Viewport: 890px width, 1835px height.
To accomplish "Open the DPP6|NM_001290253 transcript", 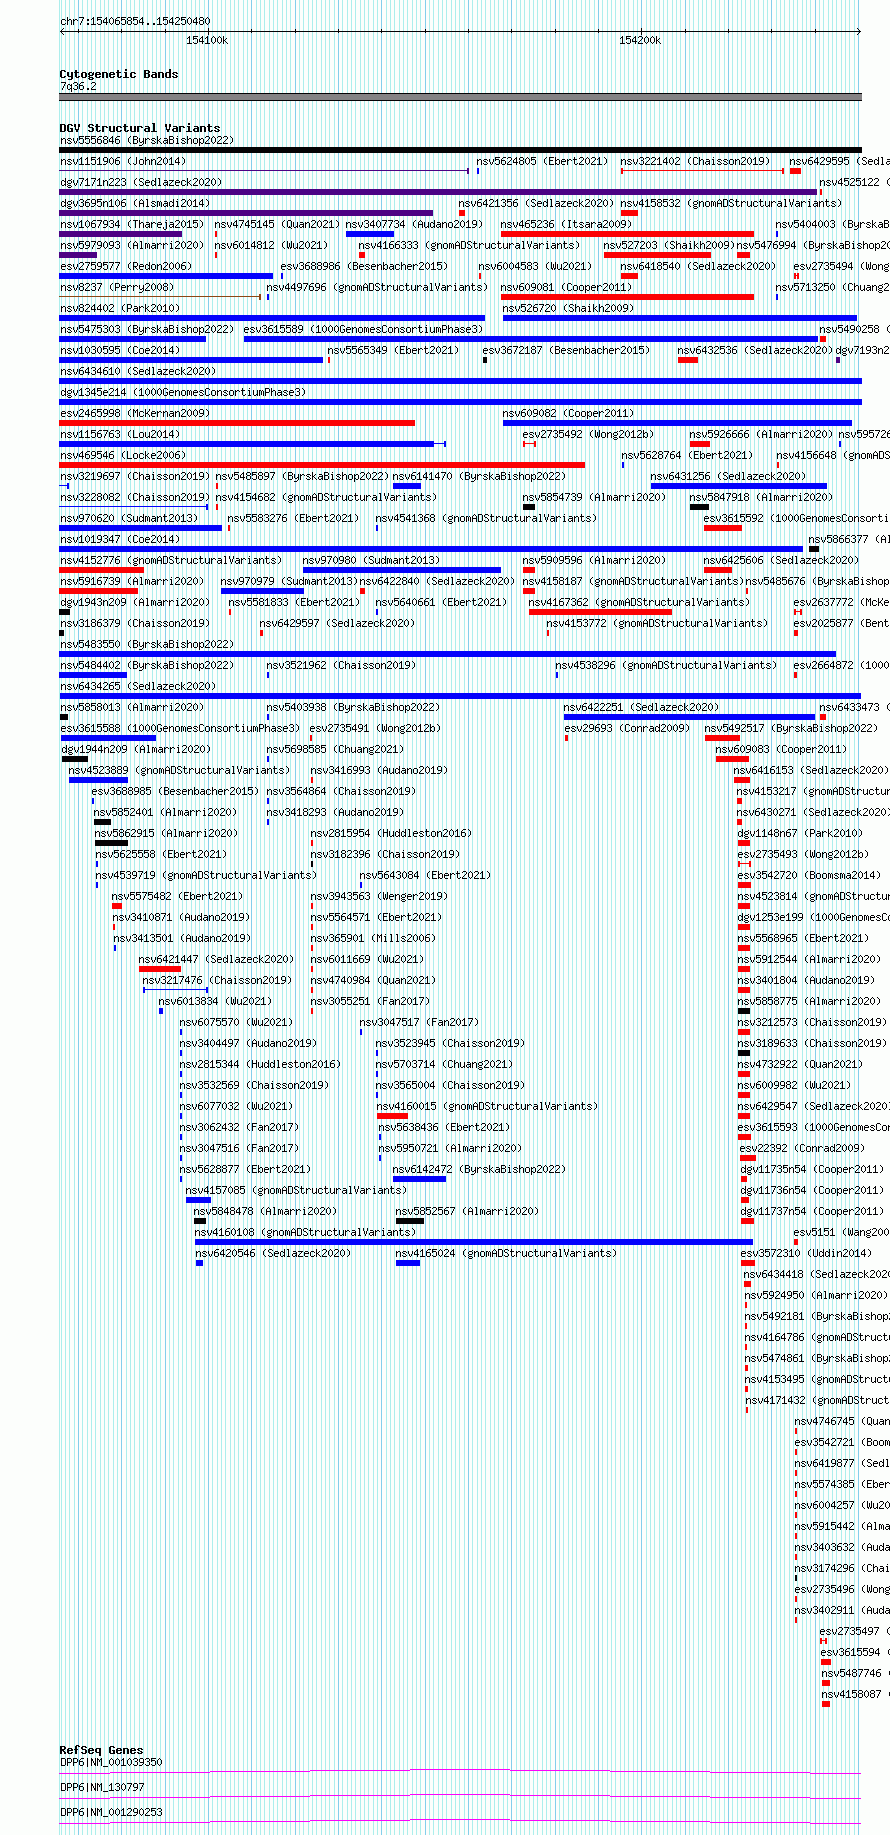I will tap(111, 1812).
